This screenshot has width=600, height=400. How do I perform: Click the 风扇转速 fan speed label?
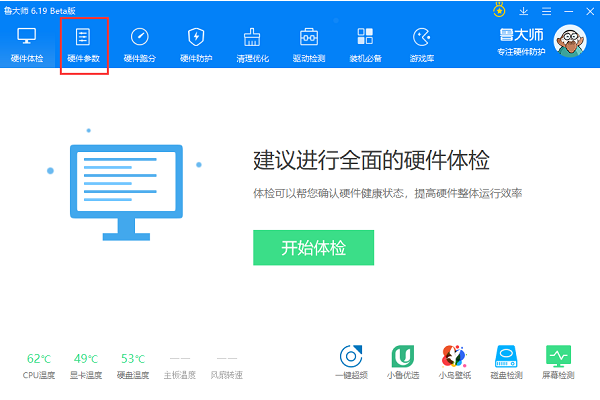click(x=227, y=375)
